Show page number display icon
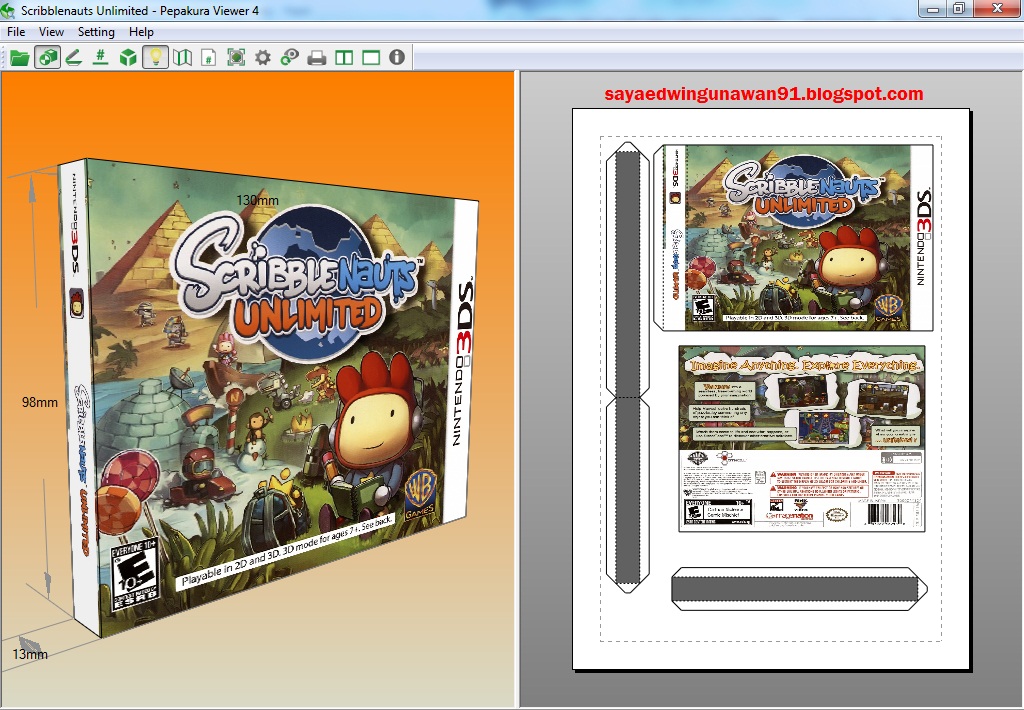The height and width of the screenshot is (710, 1024). tap(206, 57)
